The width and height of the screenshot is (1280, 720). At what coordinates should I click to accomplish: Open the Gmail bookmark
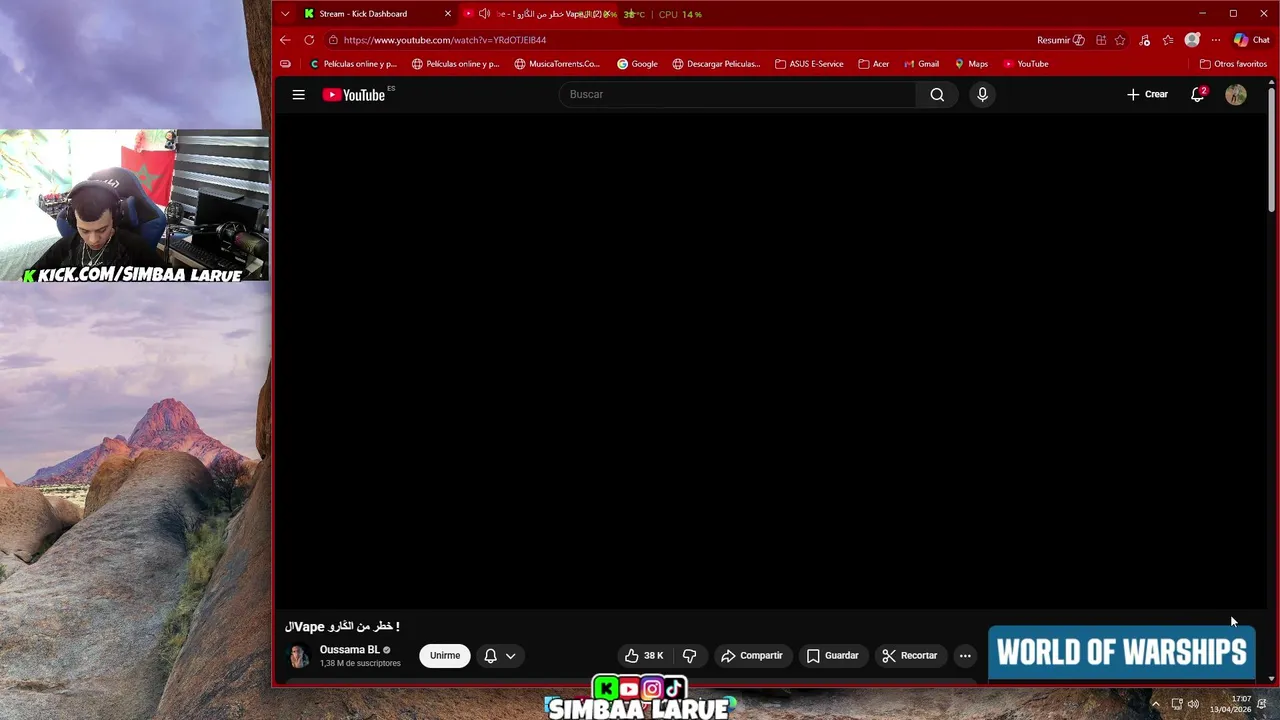(x=921, y=64)
